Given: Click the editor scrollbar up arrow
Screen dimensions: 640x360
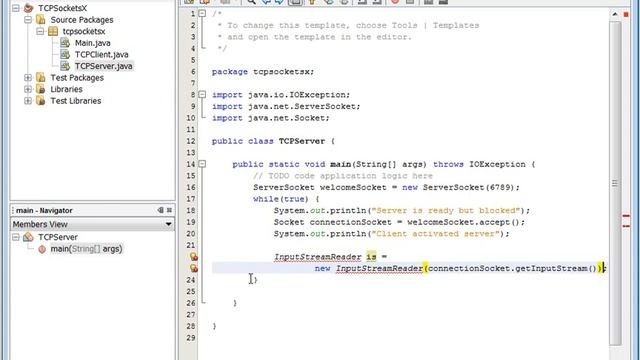Looking at the screenshot, I should [615, 14].
